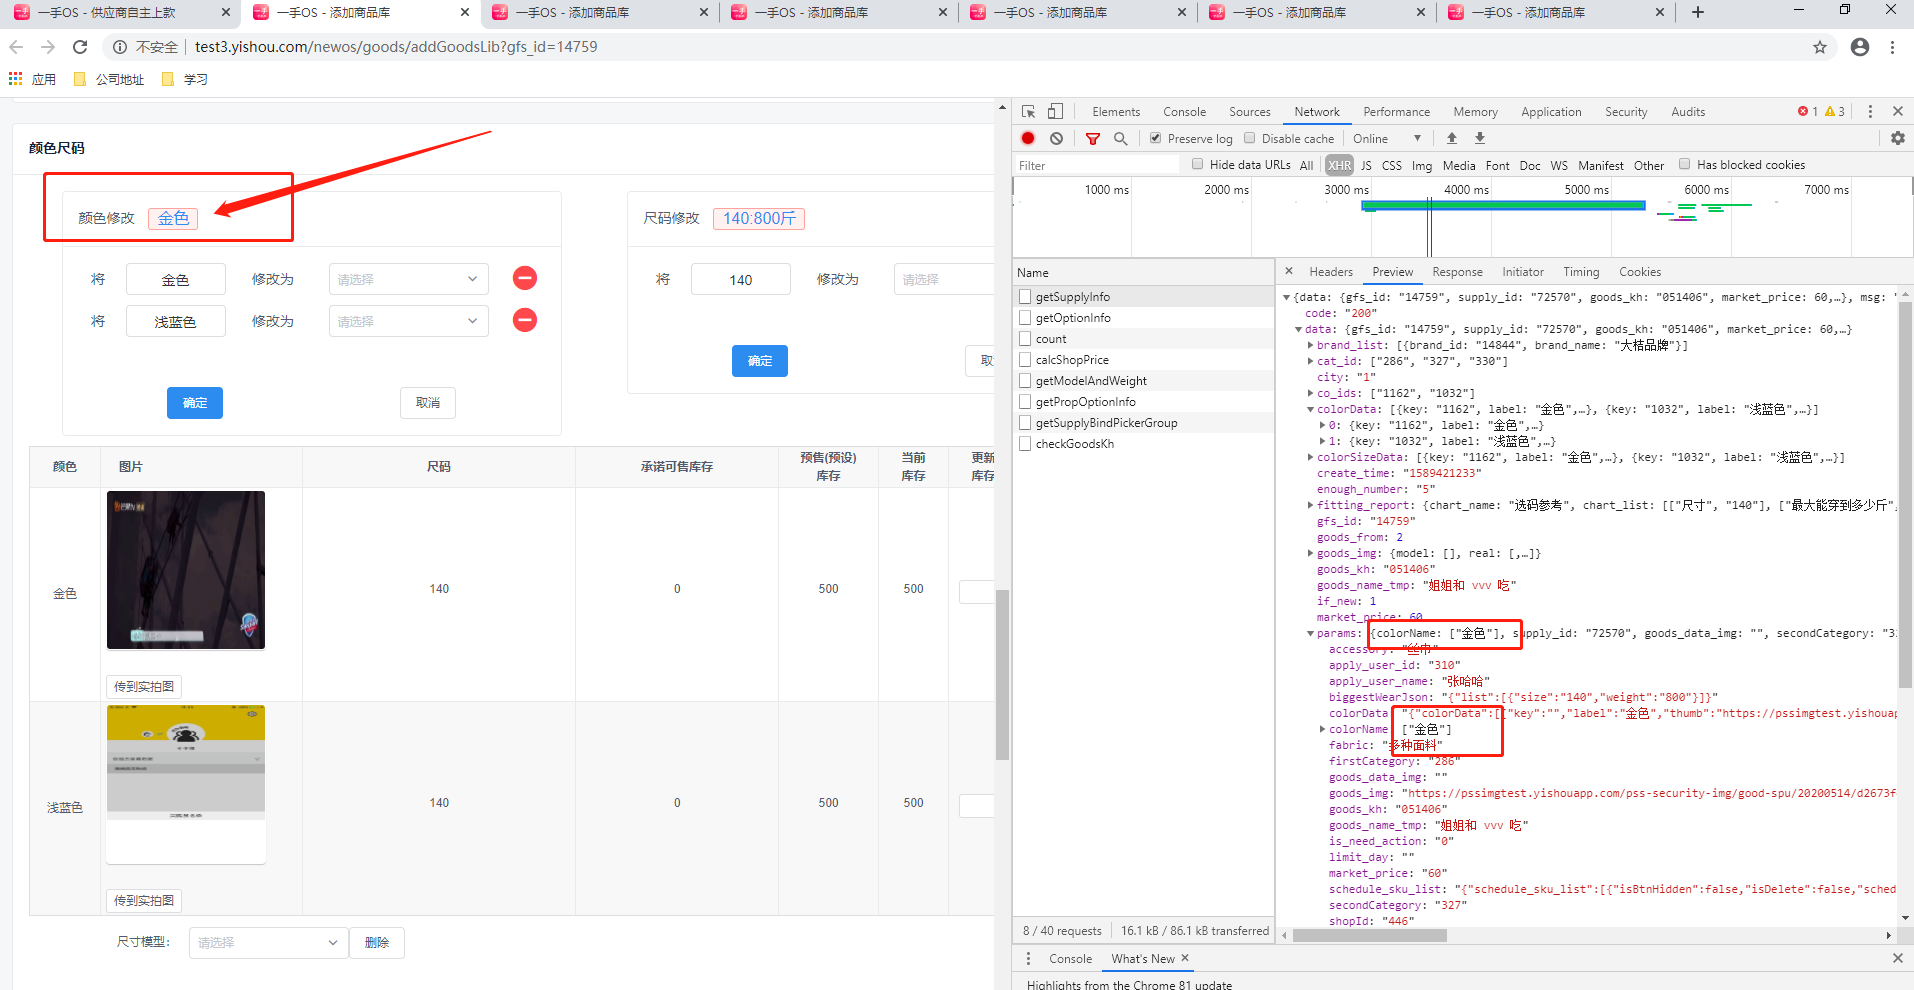Click the network Filter input field
Viewport: 1914px width, 990px height.
pos(1097,165)
